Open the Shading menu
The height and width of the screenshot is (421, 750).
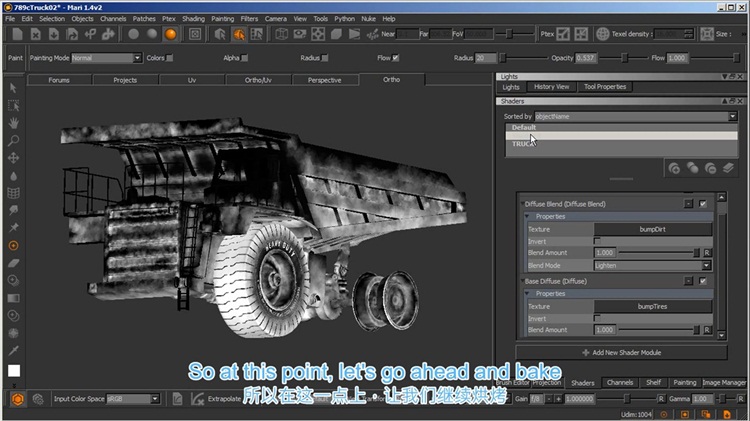pos(193,18)
